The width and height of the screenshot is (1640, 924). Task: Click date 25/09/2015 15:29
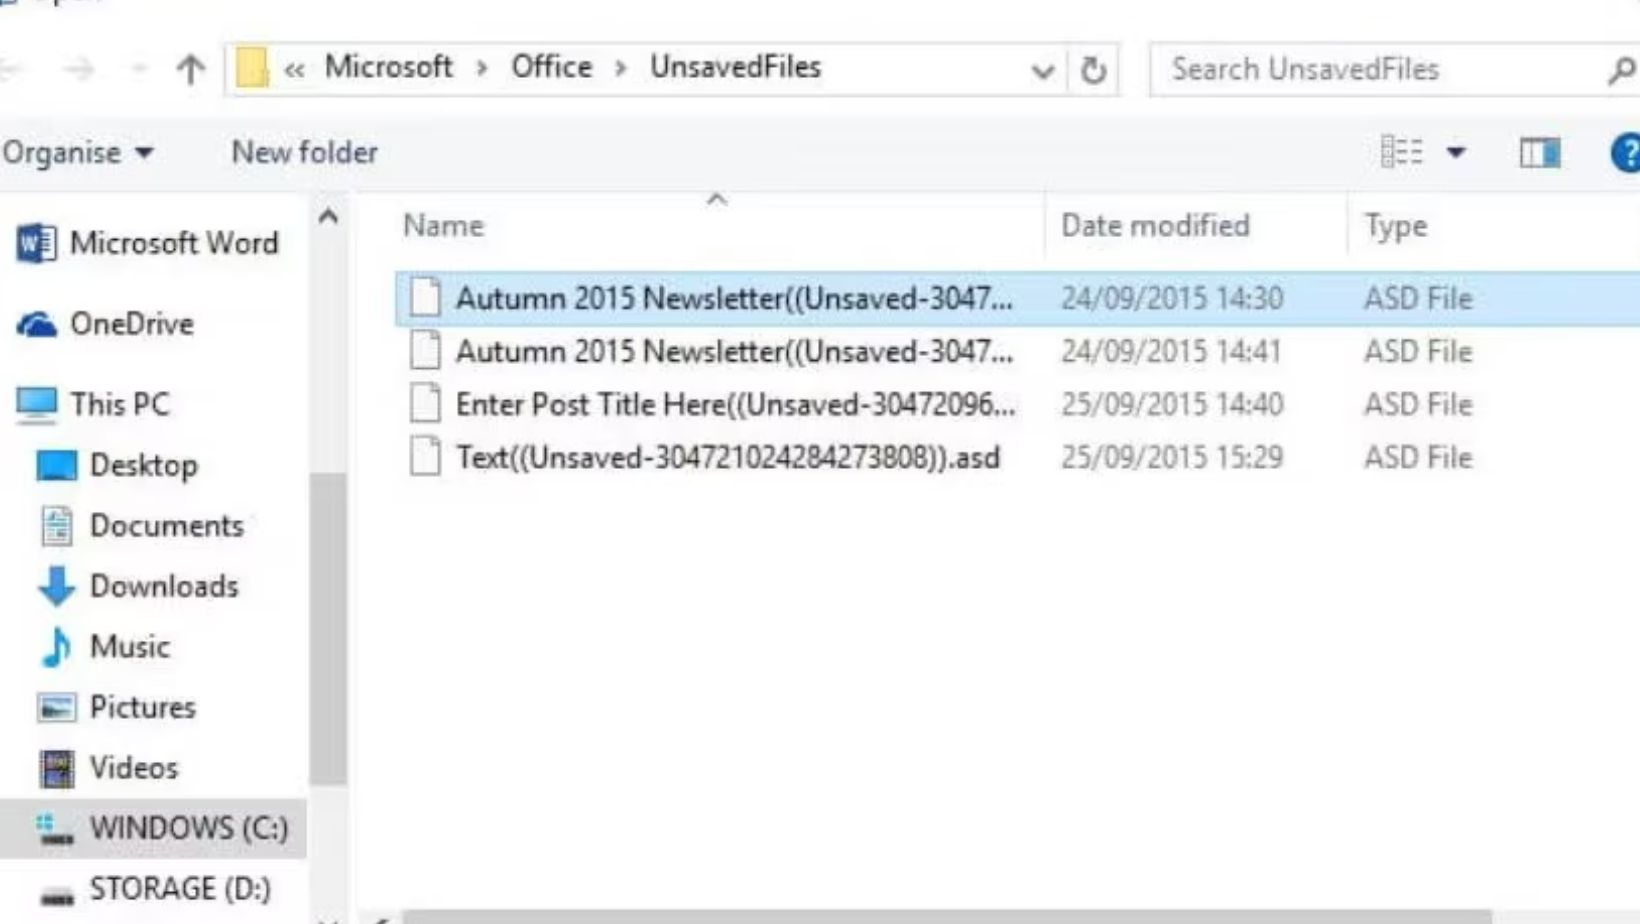tap(1172, 458)
